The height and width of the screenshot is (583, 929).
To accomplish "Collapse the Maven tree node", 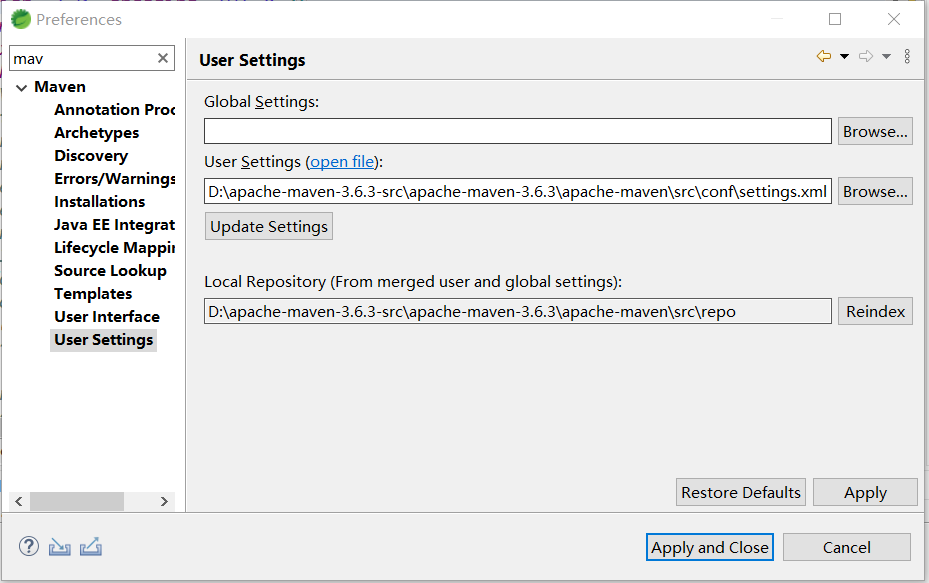I will (21, 88).
